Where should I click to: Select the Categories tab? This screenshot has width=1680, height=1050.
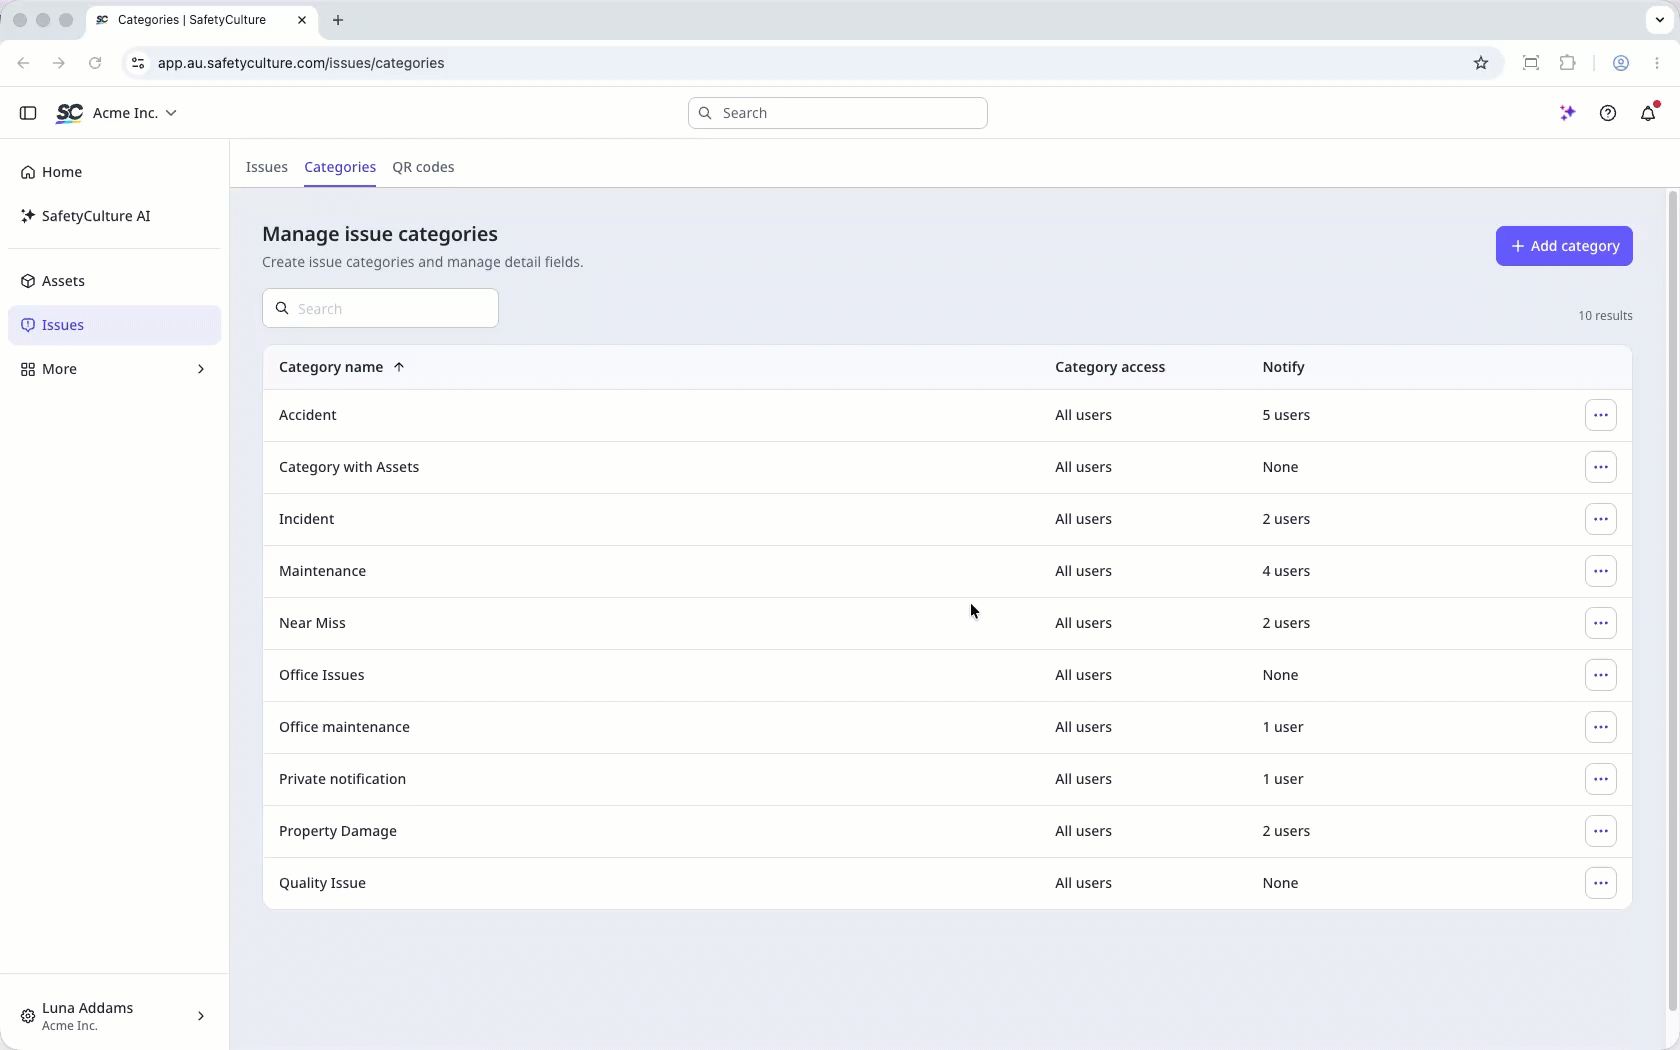(340, 167)
